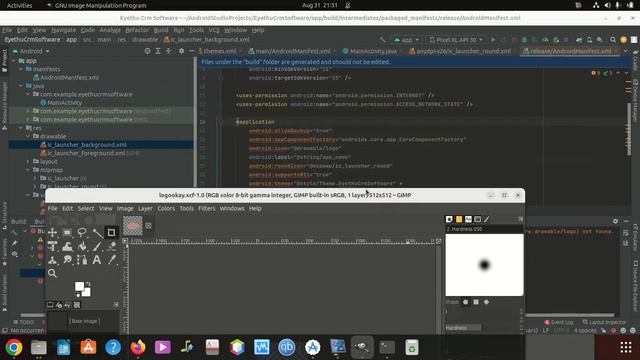
Task: Adjust the Hardness slider in brush editor
Action: 482,328
